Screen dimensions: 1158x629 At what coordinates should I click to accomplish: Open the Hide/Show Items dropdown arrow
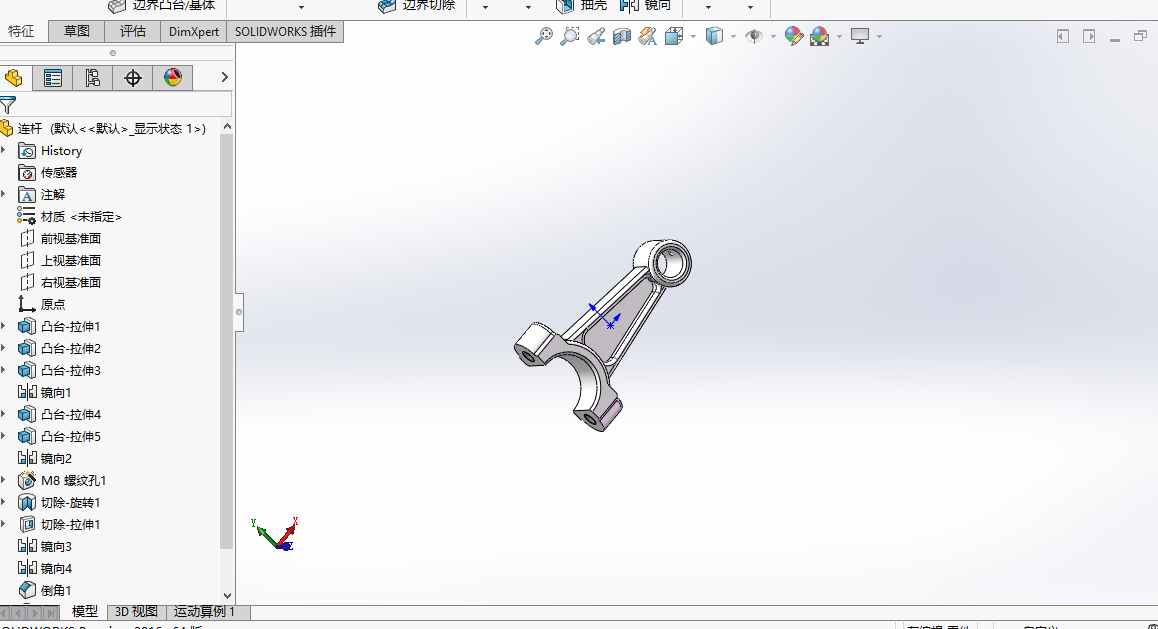coord(772,36)
